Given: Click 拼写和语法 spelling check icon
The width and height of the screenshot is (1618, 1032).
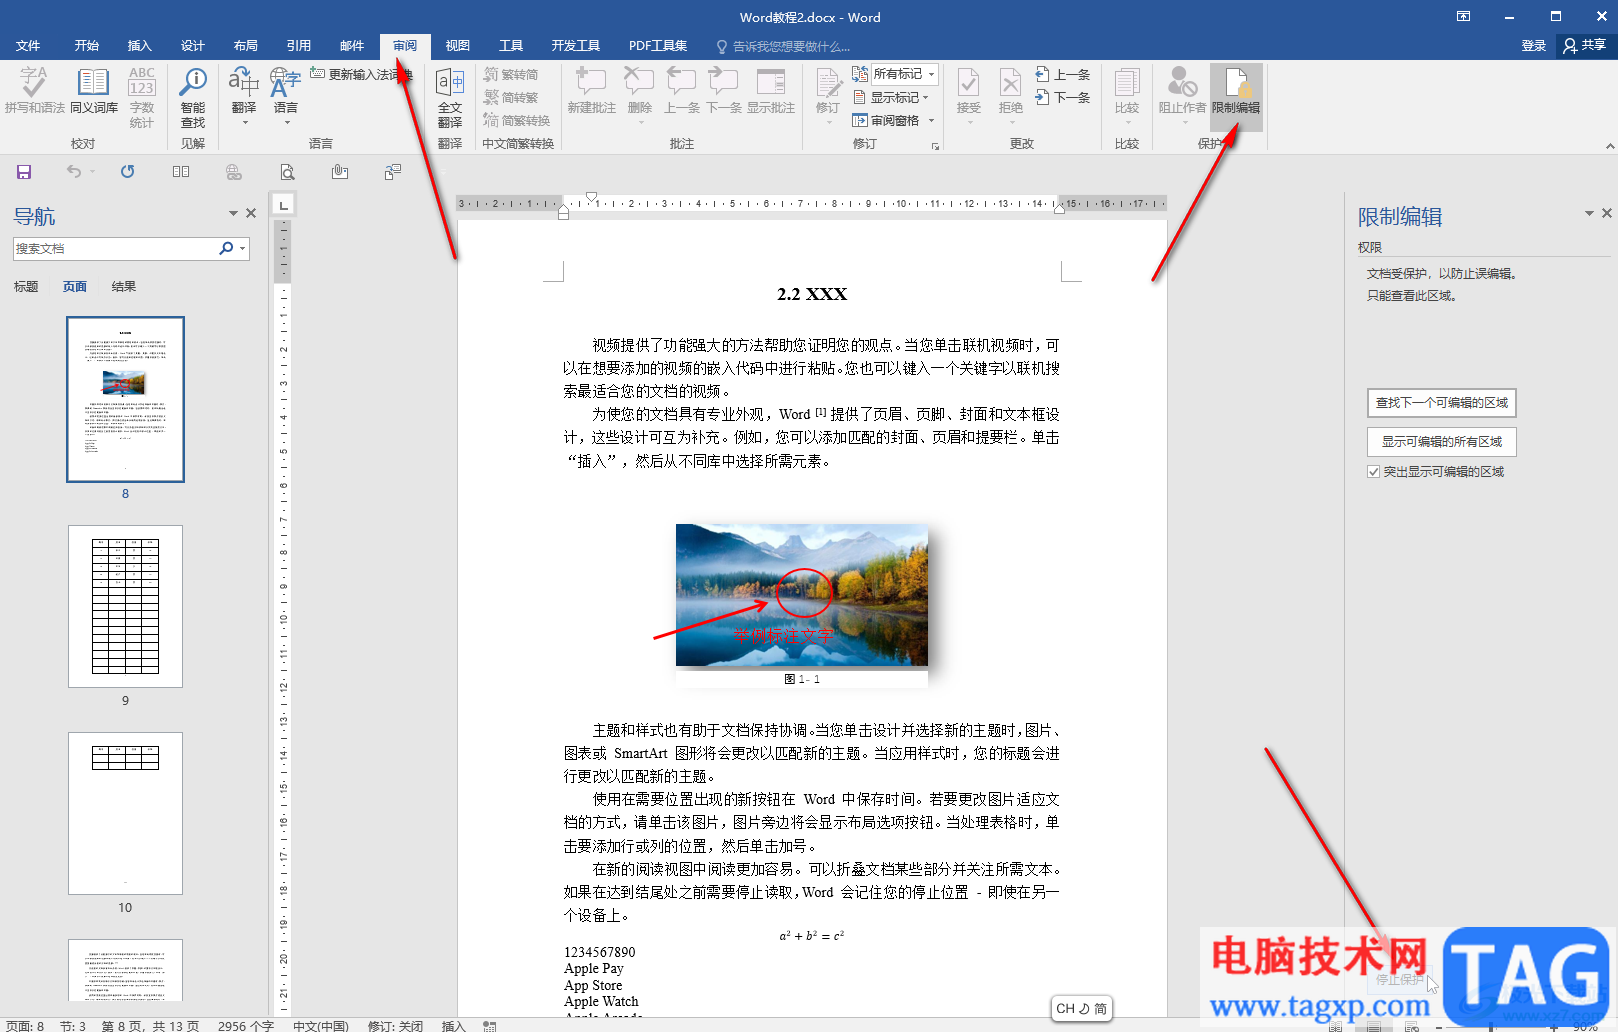Looking at the screenshot, I should pyautogui.click(x=34, y=91).
